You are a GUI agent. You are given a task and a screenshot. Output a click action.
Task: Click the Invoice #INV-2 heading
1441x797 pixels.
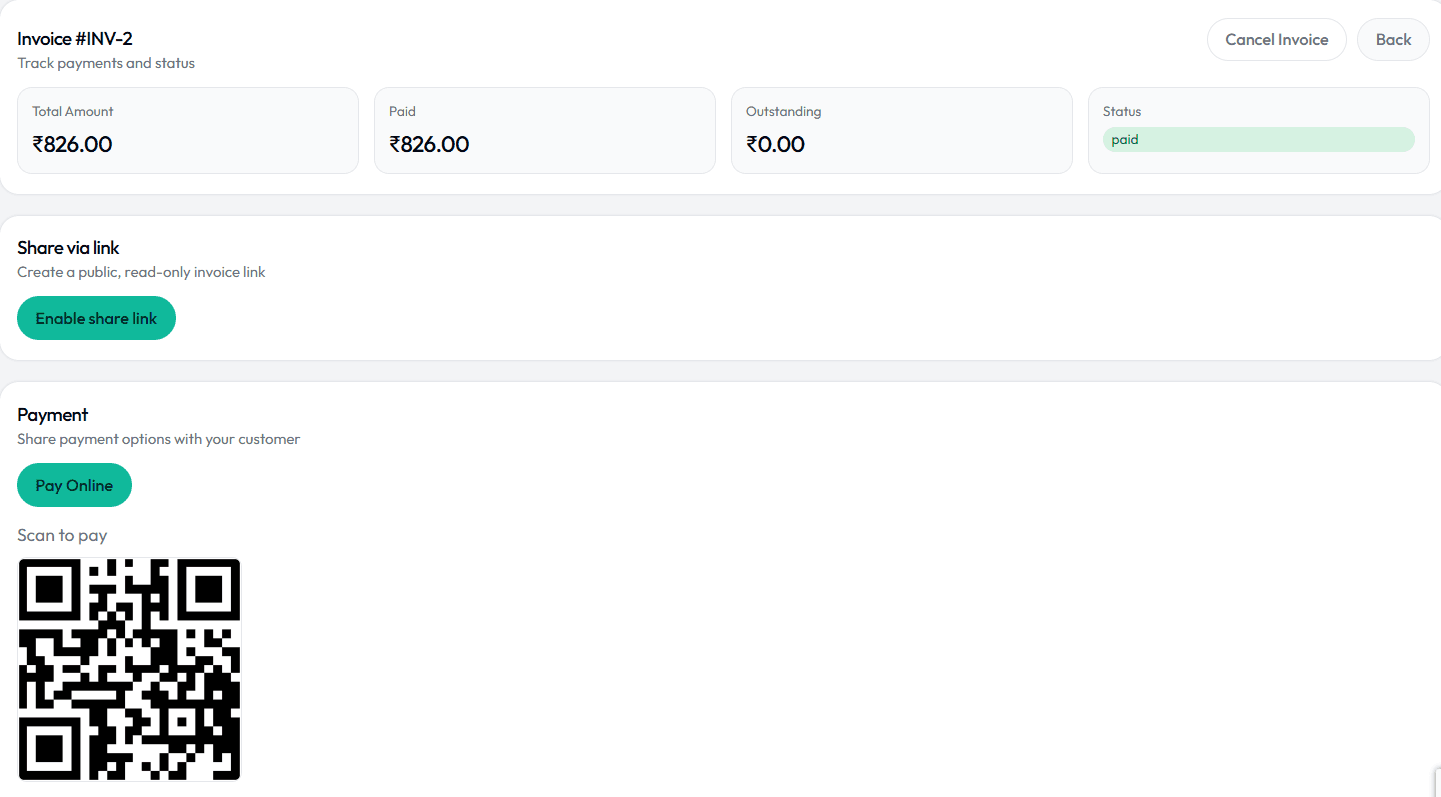(x=74, y=38)
